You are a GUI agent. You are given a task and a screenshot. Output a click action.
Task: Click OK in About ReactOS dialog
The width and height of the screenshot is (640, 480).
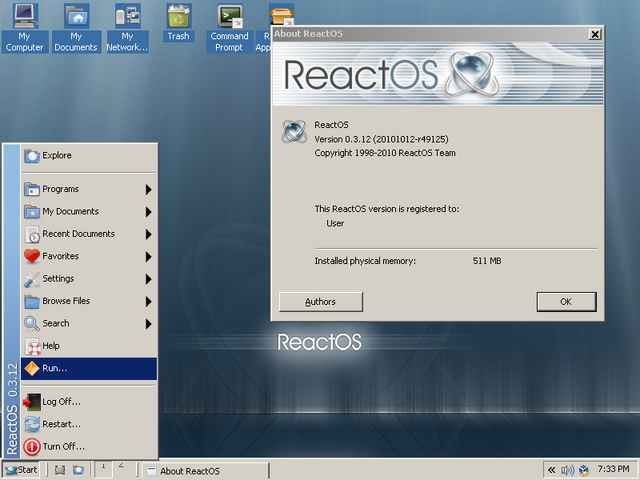(x=567, y=302)
